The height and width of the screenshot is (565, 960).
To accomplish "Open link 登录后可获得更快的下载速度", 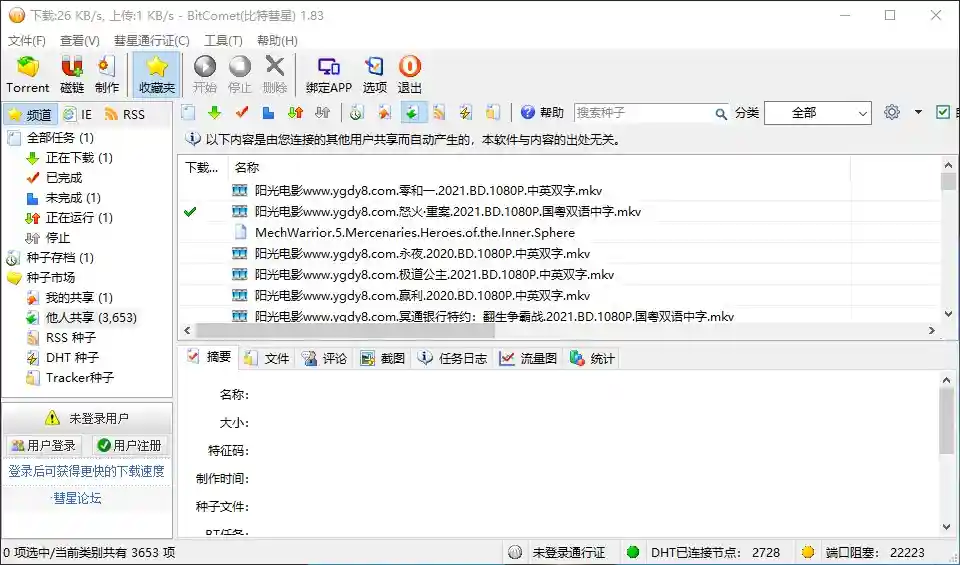I will 86,471.
